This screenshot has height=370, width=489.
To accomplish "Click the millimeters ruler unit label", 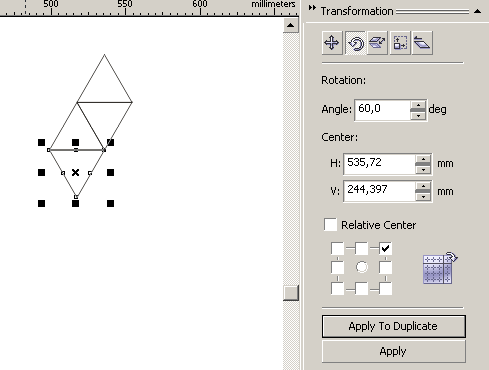I will pos(273,4).
